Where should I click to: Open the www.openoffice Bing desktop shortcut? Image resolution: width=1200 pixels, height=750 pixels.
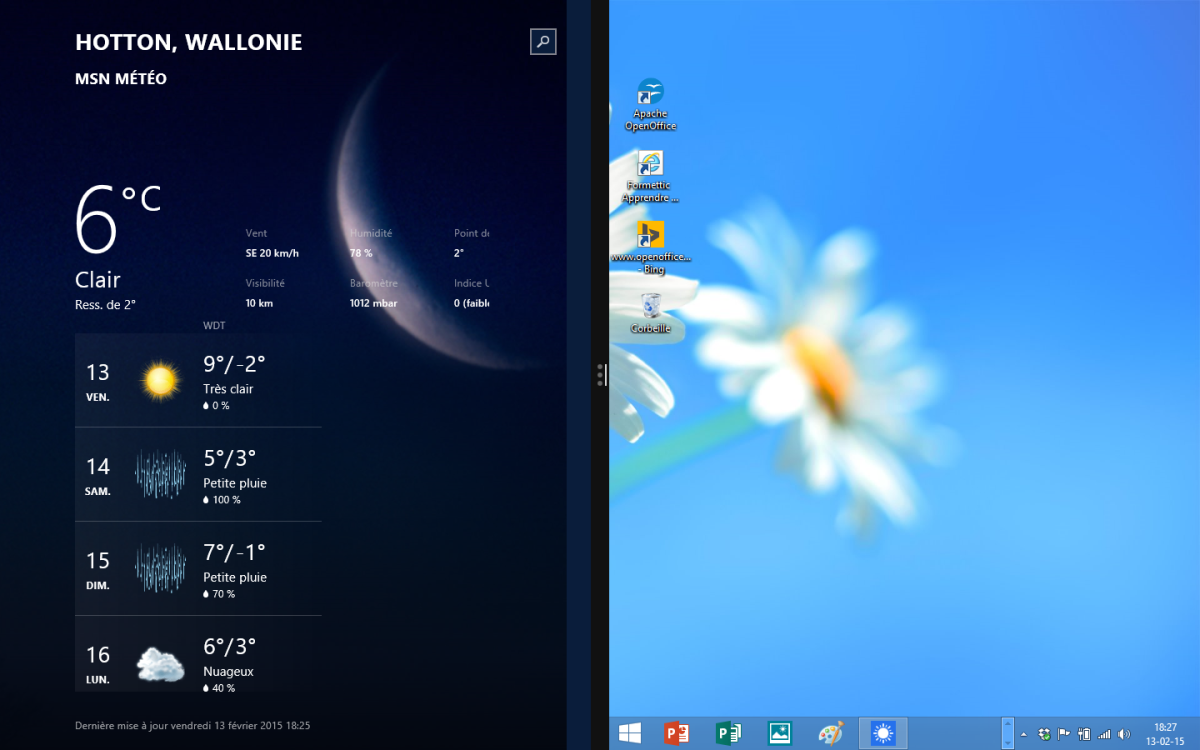click(650, 248)
